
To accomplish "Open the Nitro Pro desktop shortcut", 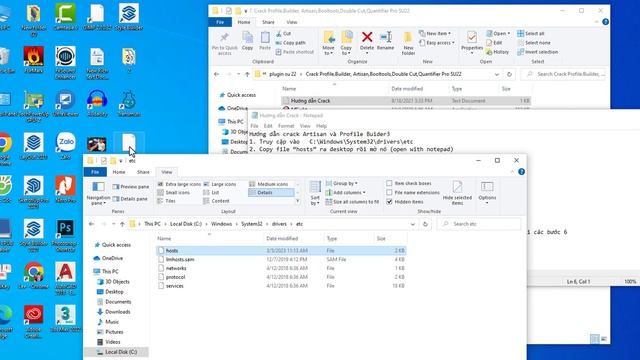I will (65, 189).
